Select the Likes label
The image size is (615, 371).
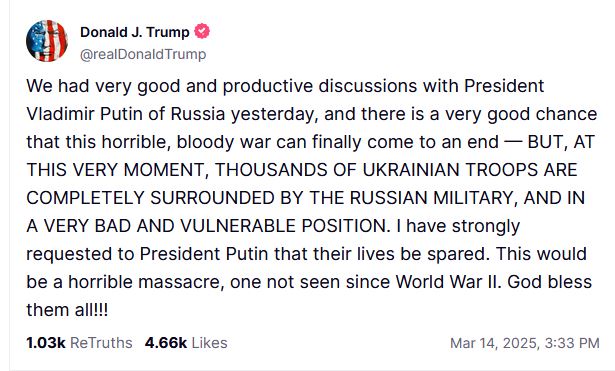tap(209, 343)
